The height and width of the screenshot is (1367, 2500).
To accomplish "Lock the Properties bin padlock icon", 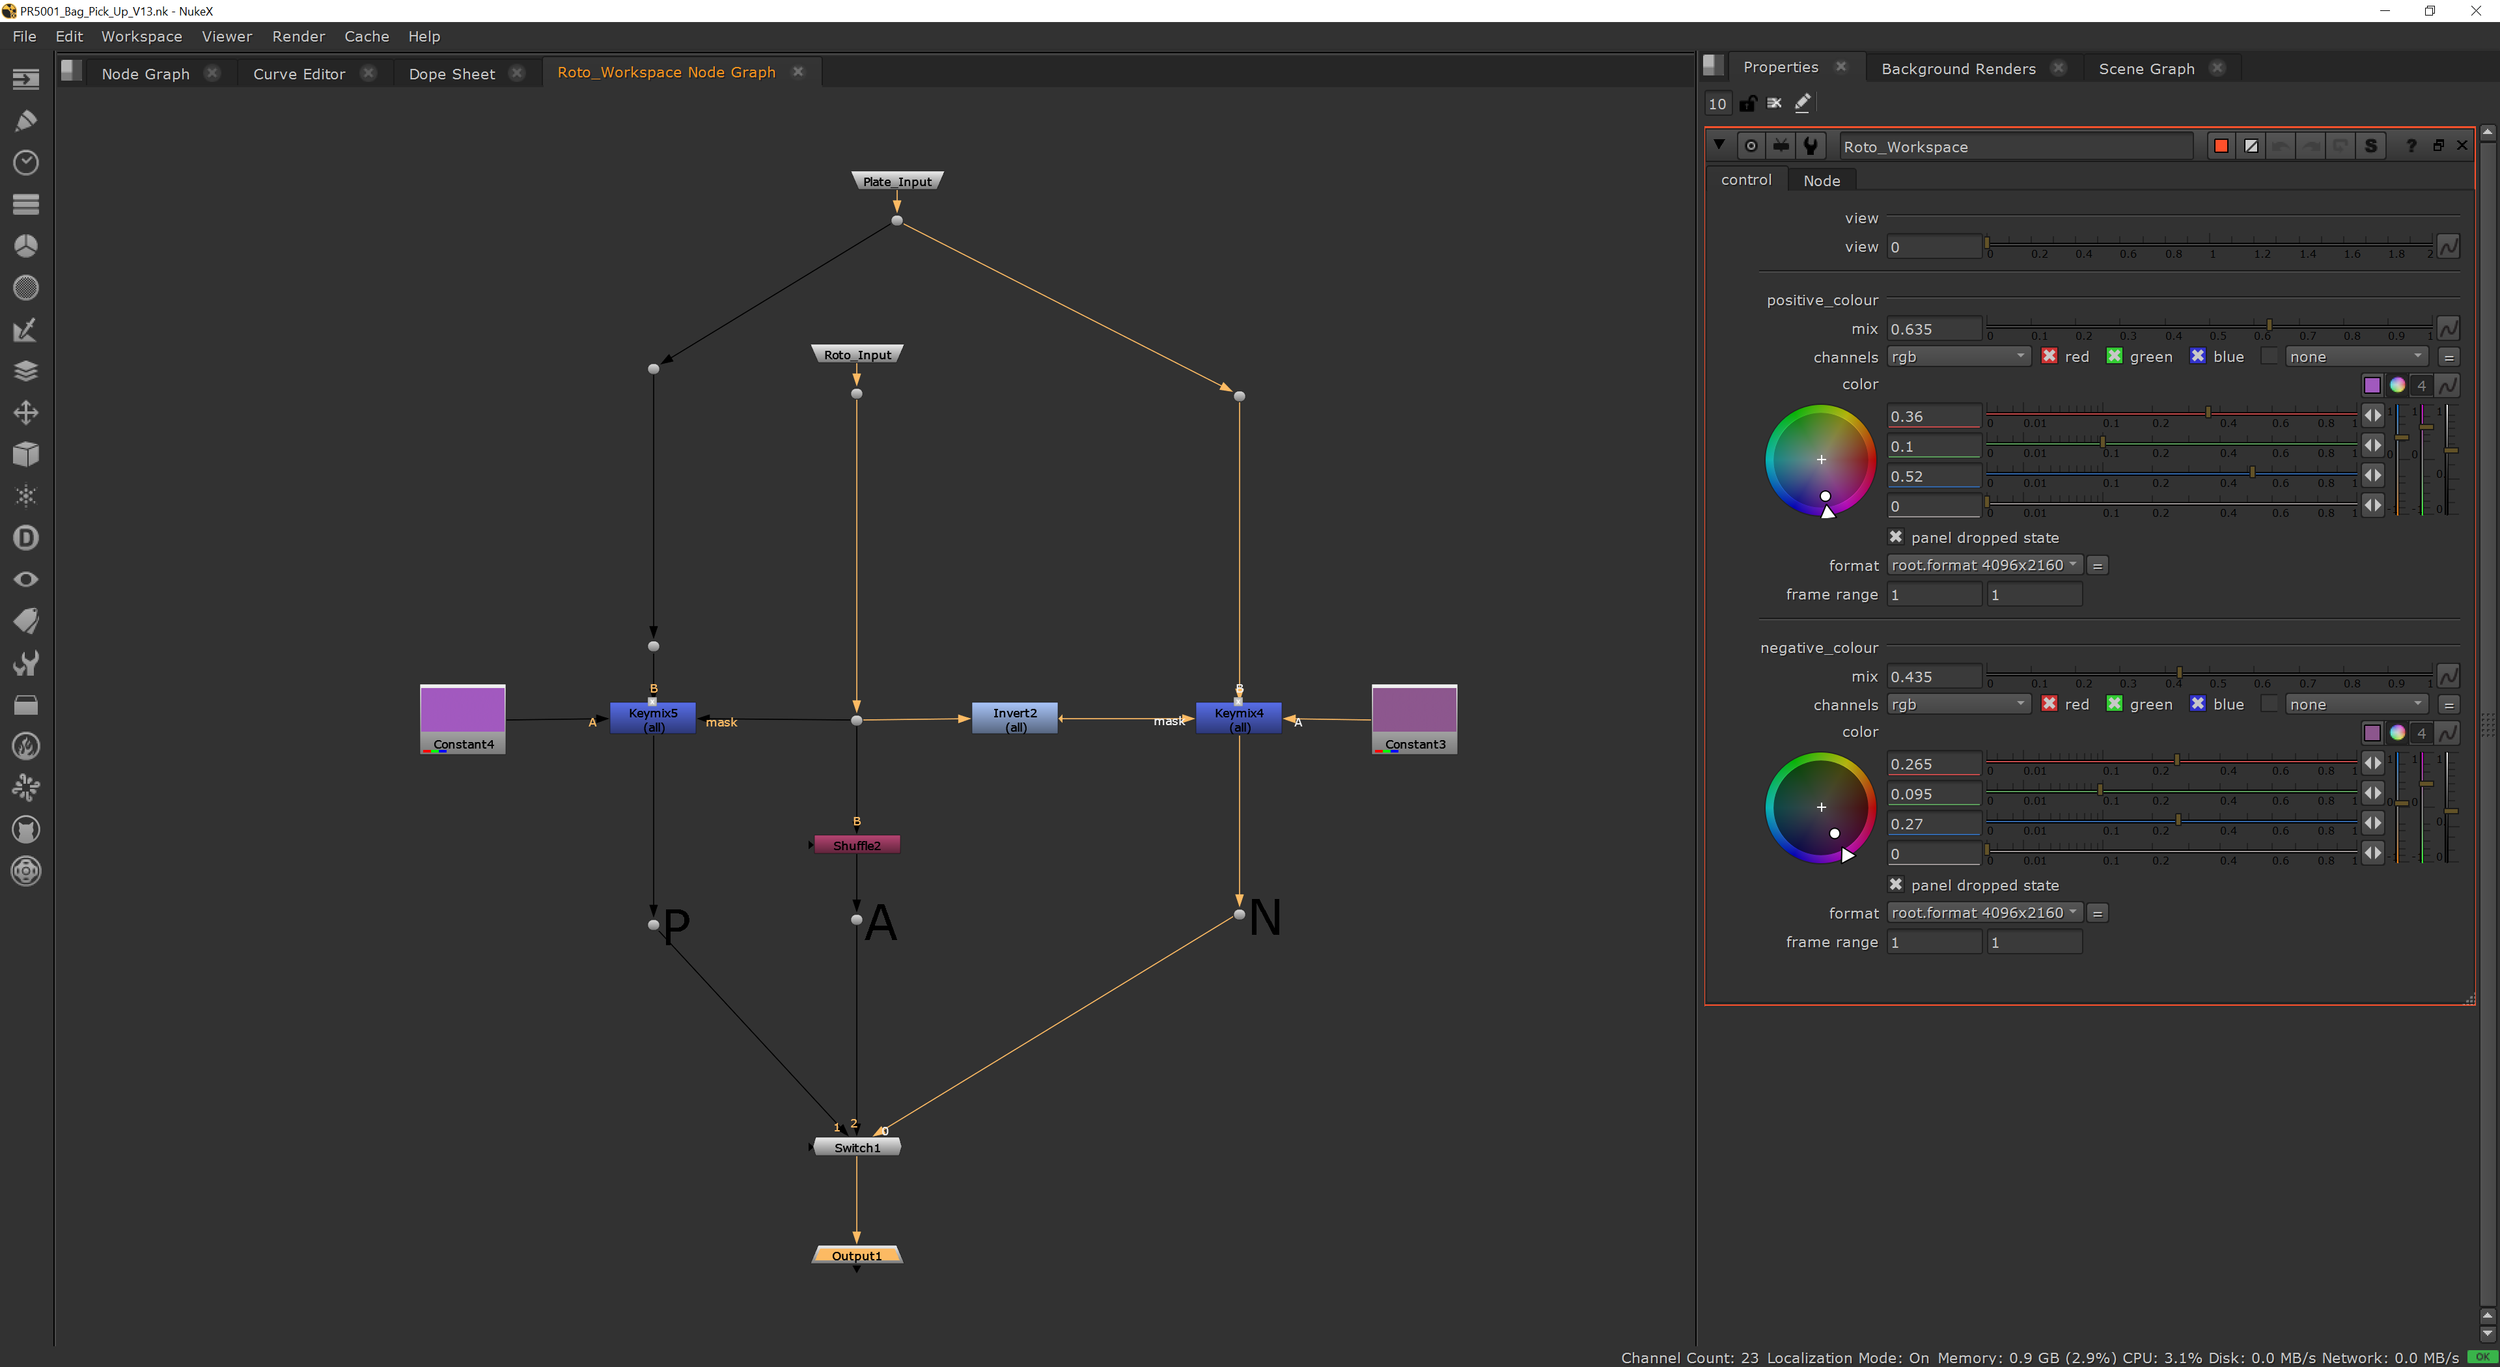I will click(1747, 103).
